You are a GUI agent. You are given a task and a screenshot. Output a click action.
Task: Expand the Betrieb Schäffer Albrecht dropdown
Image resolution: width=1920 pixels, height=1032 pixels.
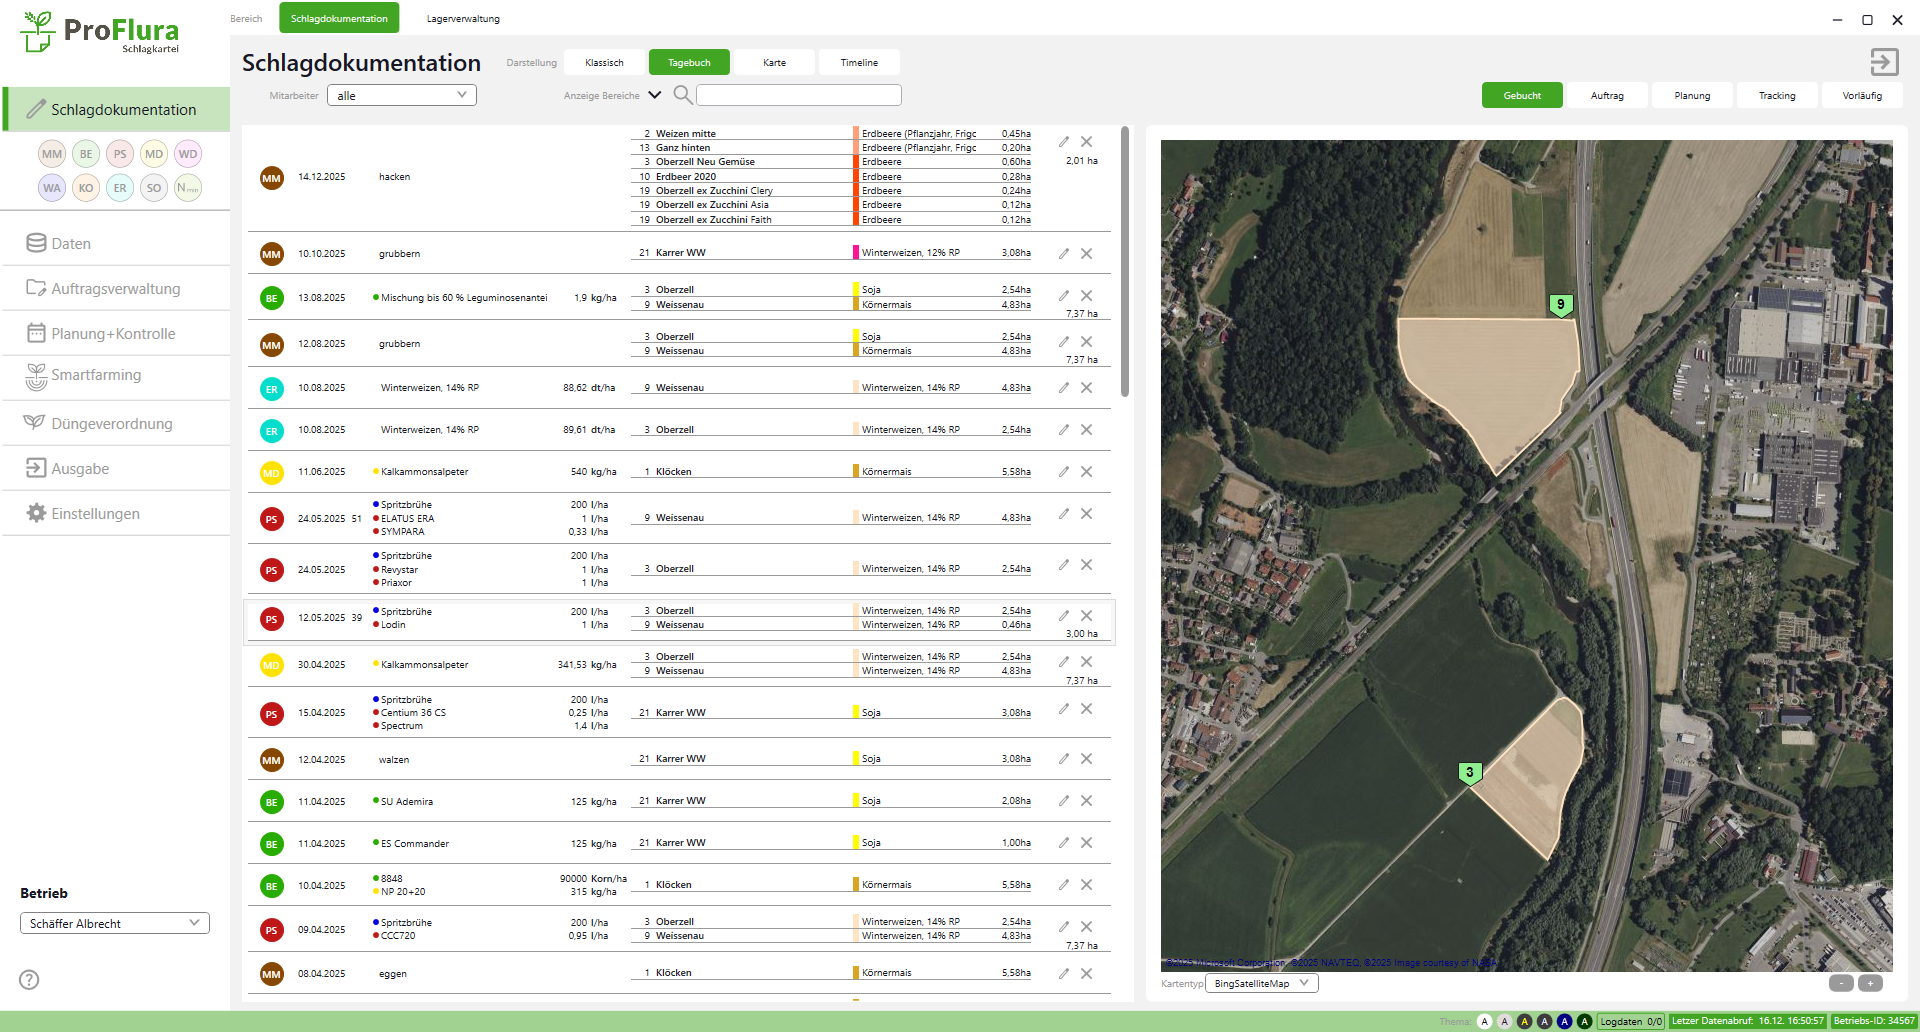tap(114, 924)
